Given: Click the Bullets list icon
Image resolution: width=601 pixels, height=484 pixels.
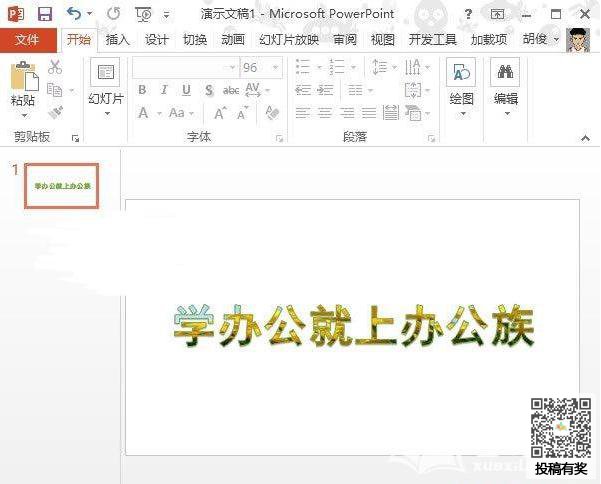Looking at the screenshot, I should pyautogui.click(x=303, y=67).
